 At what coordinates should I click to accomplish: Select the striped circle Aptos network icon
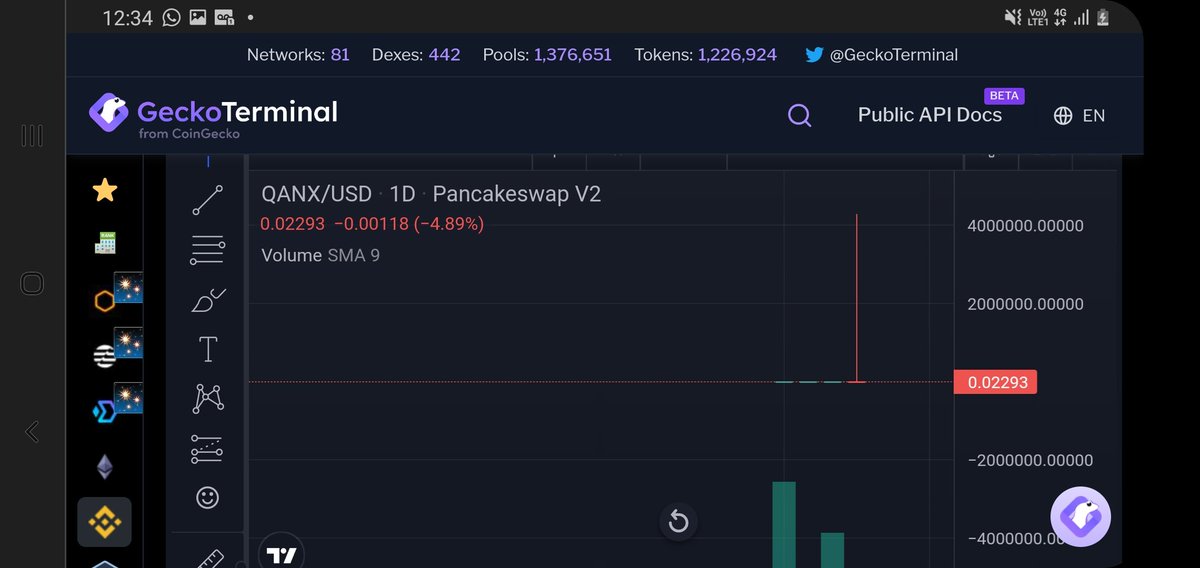coord(104,355)
